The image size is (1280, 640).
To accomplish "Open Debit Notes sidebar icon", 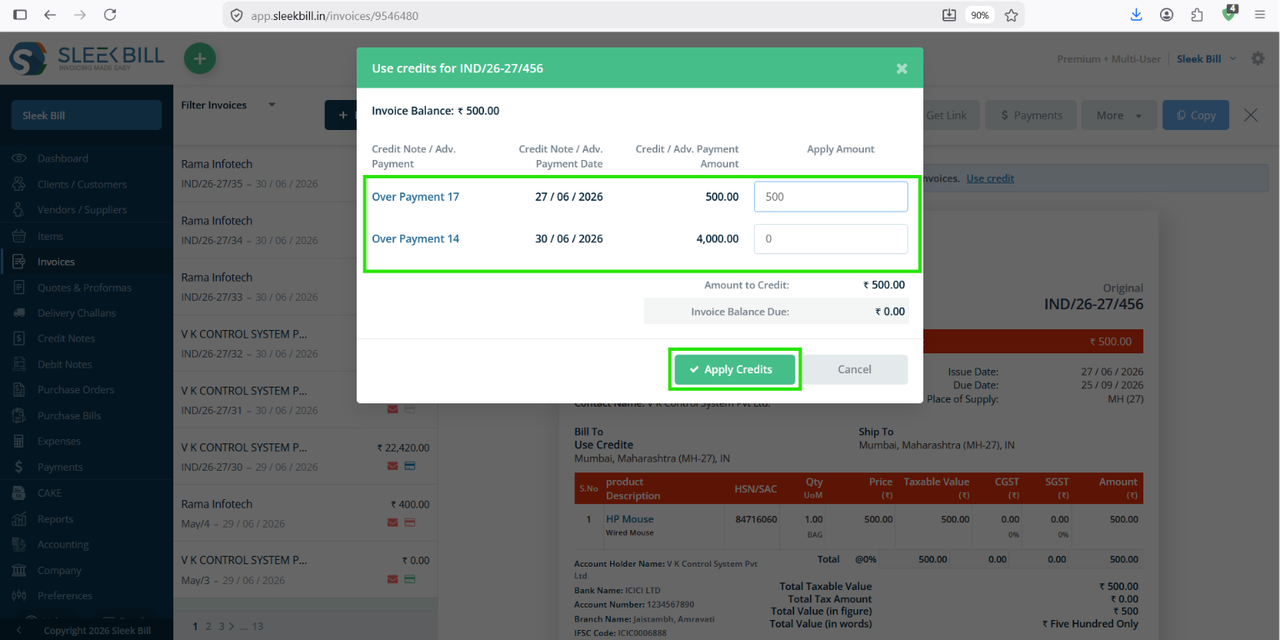I will 19,364.
